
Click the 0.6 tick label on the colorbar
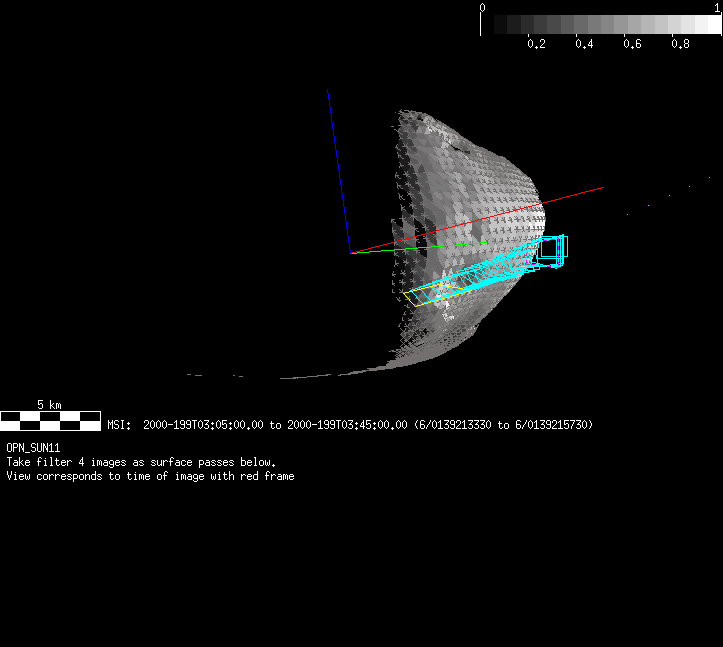pos(632,45)
